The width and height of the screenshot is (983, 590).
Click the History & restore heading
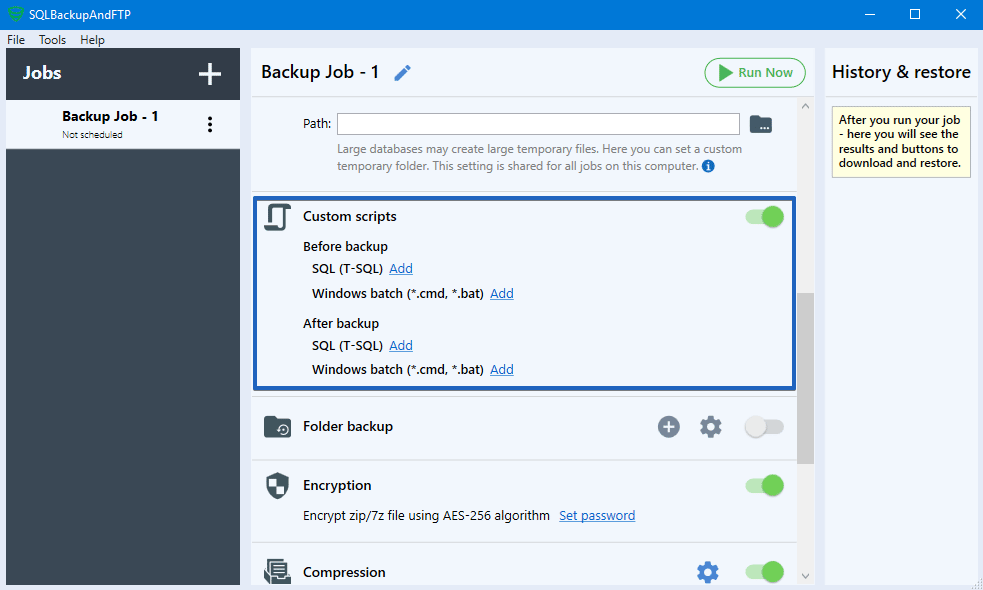click(x=901, y=72)
